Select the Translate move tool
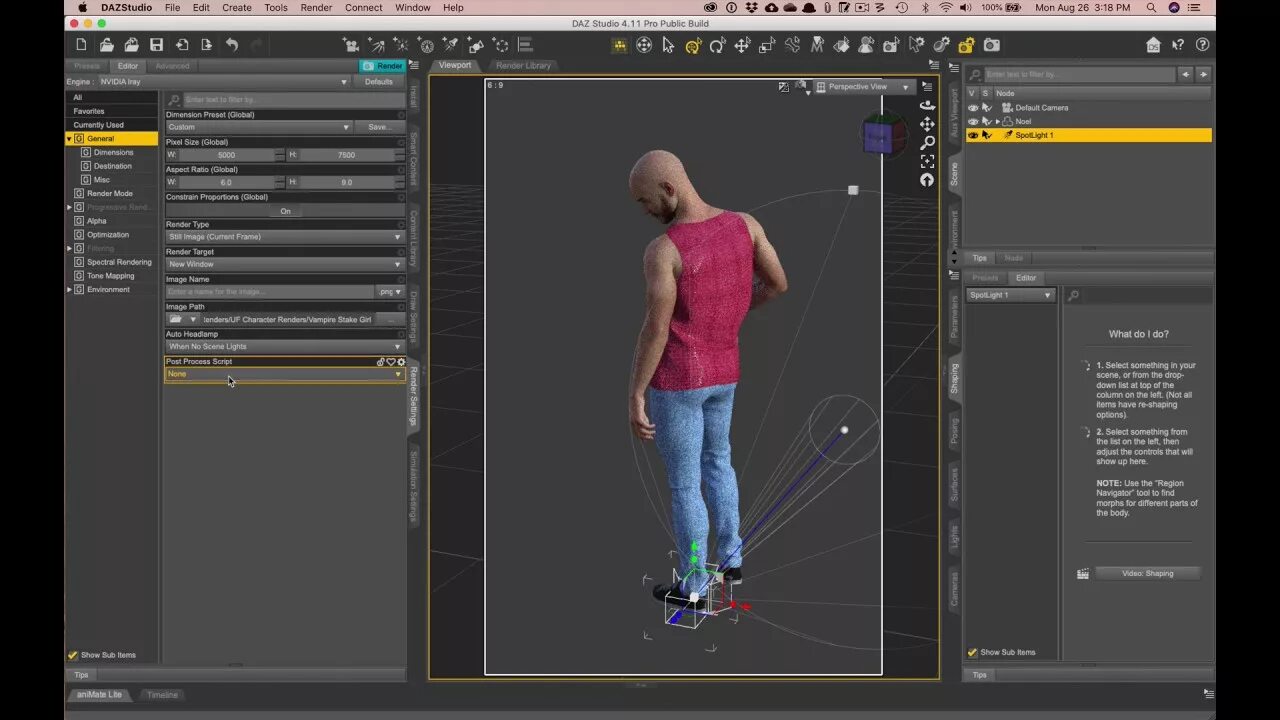Viewport: 1280px width, 720px height. pos(742,45)
